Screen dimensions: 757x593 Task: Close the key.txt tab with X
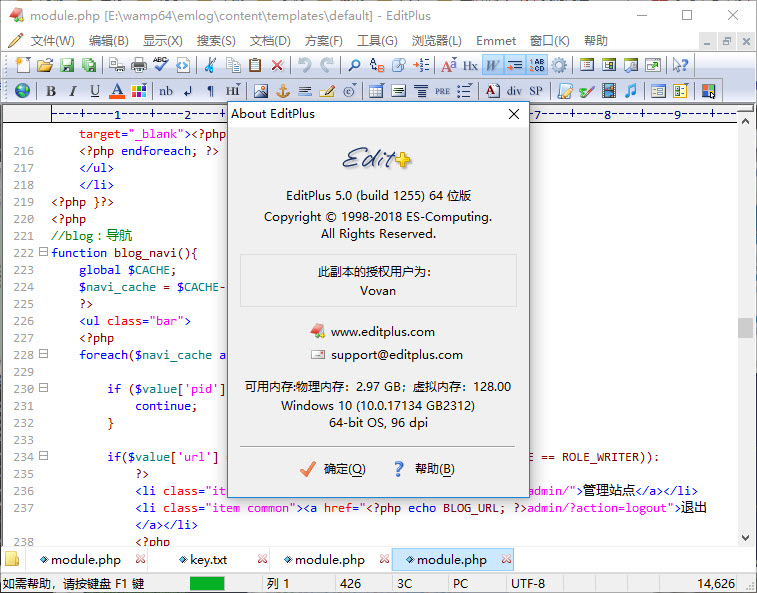pyautogui.click(x=262, y=559)
